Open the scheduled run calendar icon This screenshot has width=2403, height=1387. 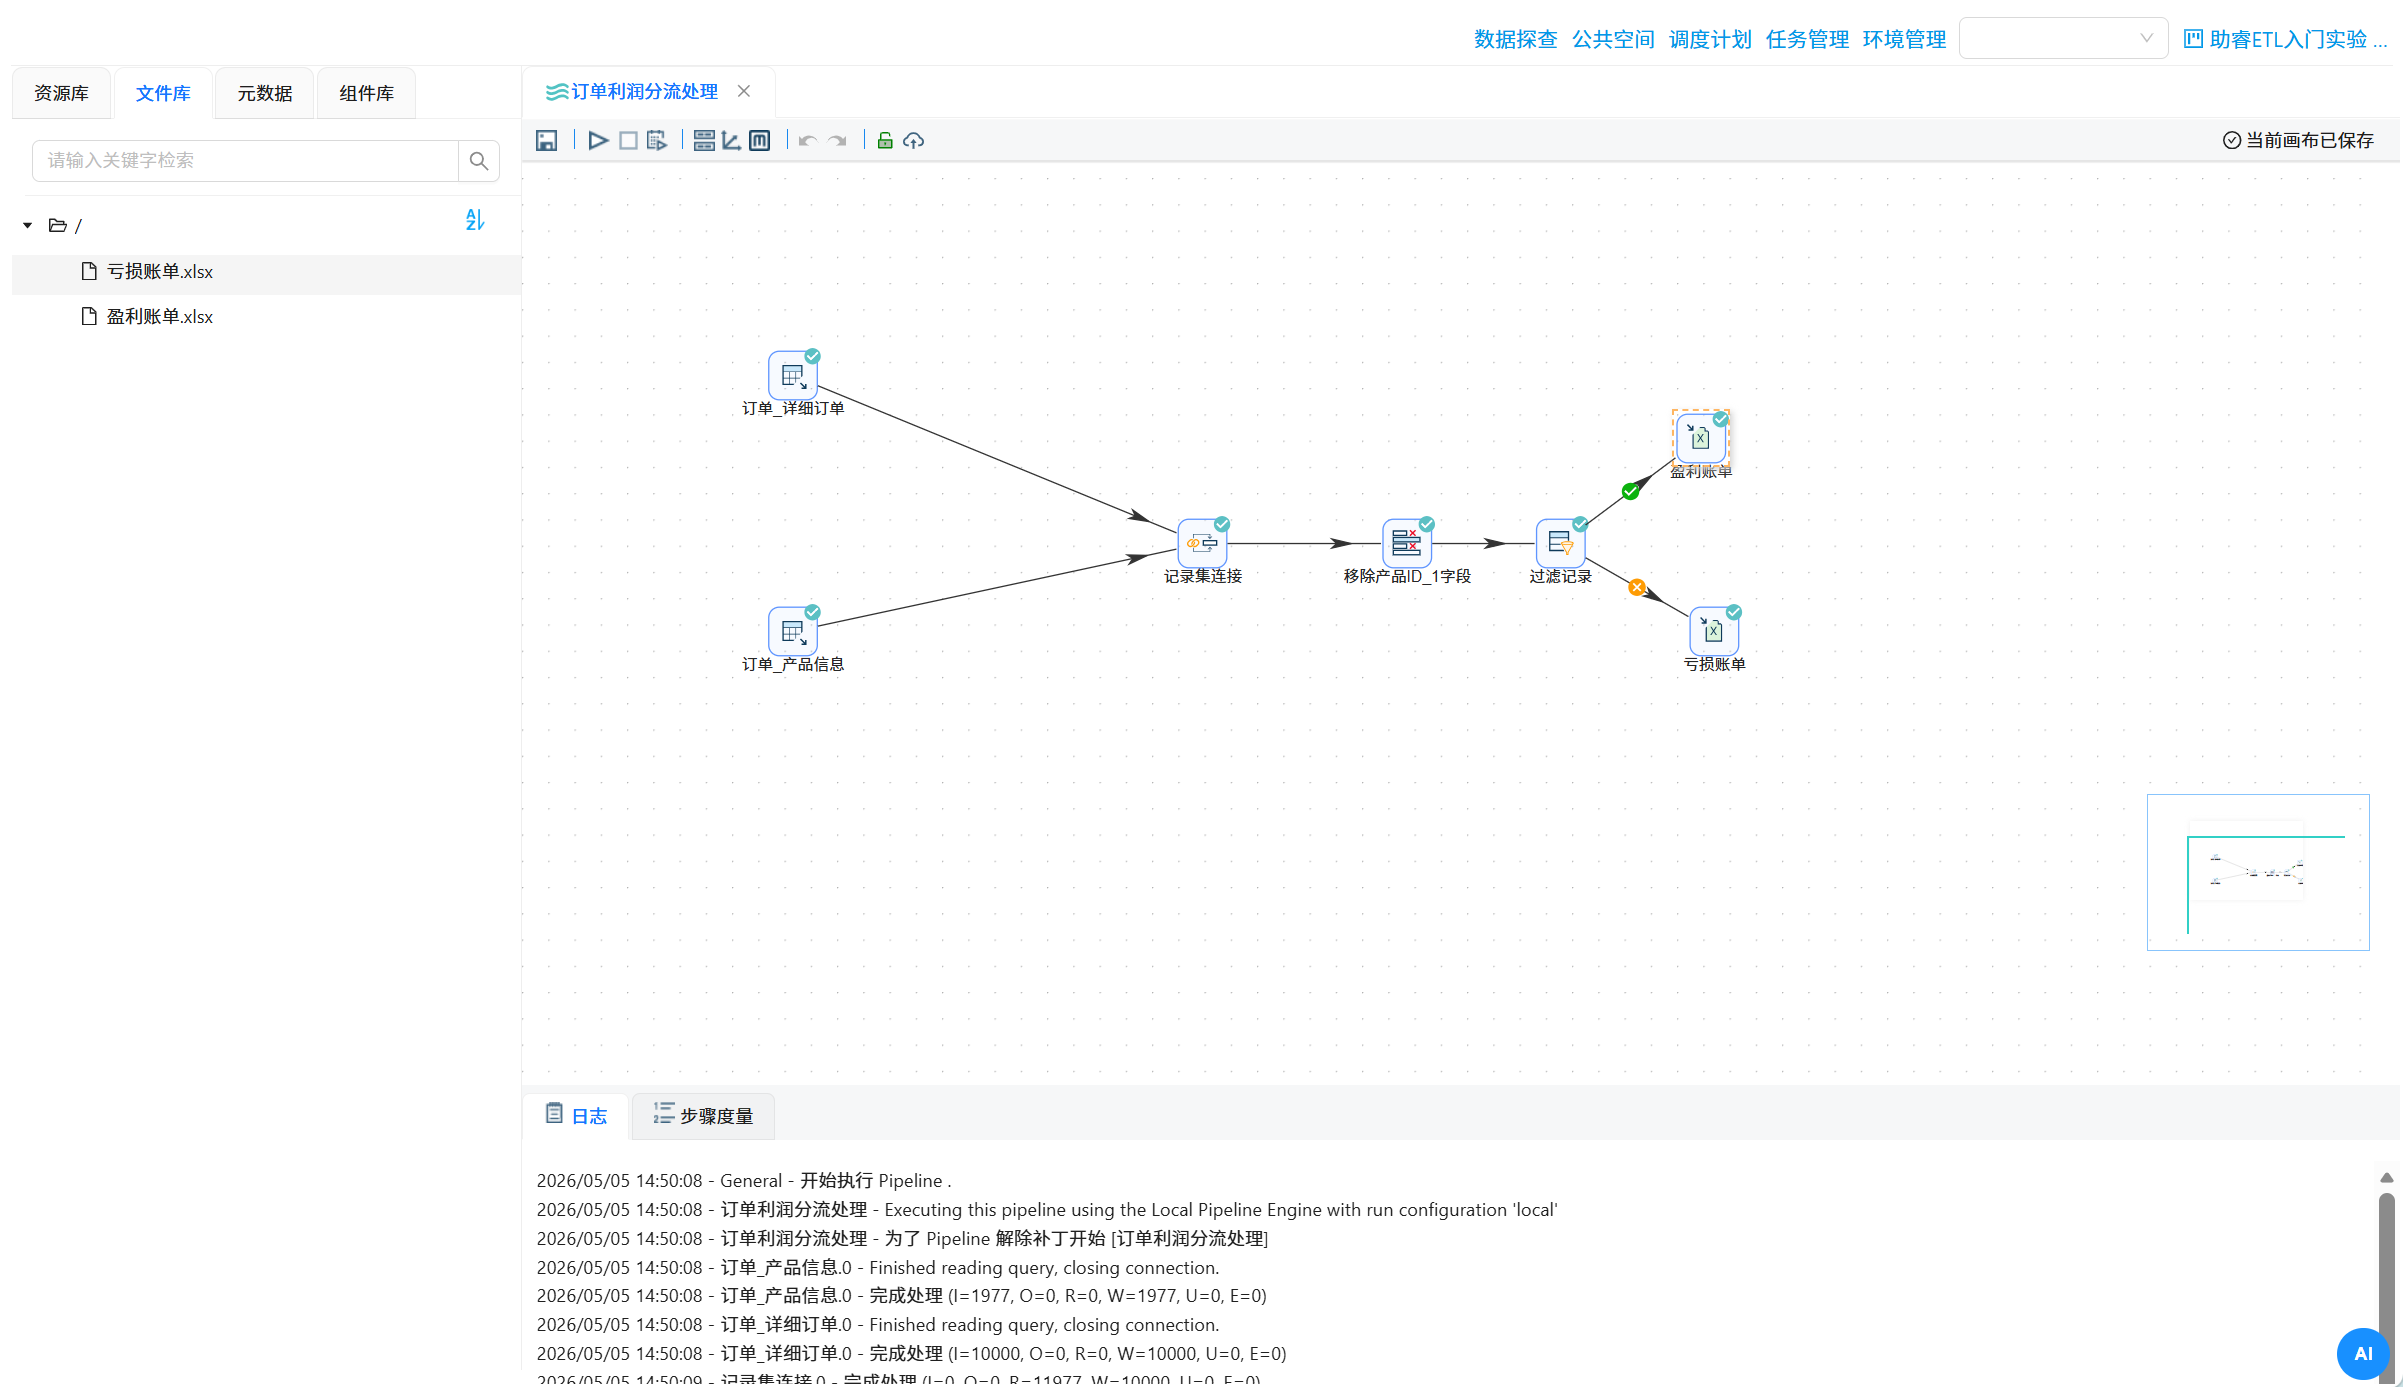pos(656,141)
